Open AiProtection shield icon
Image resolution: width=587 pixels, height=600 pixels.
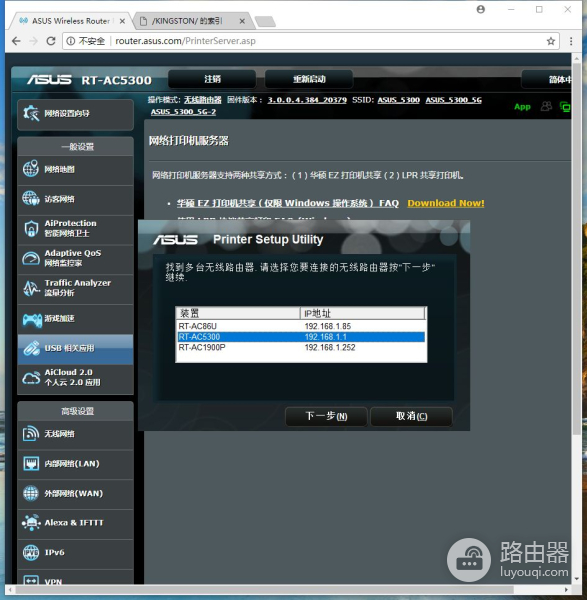click(31, 228)
